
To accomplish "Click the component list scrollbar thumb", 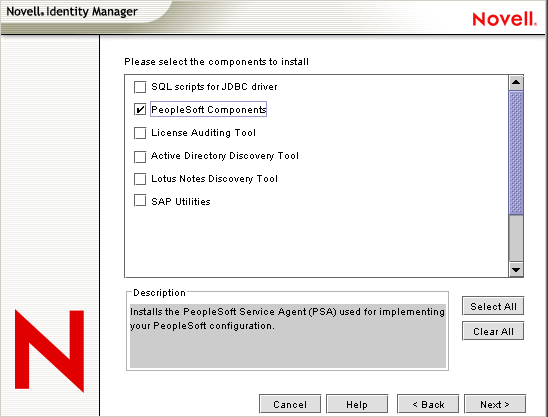I will click(x=516, y=152).
